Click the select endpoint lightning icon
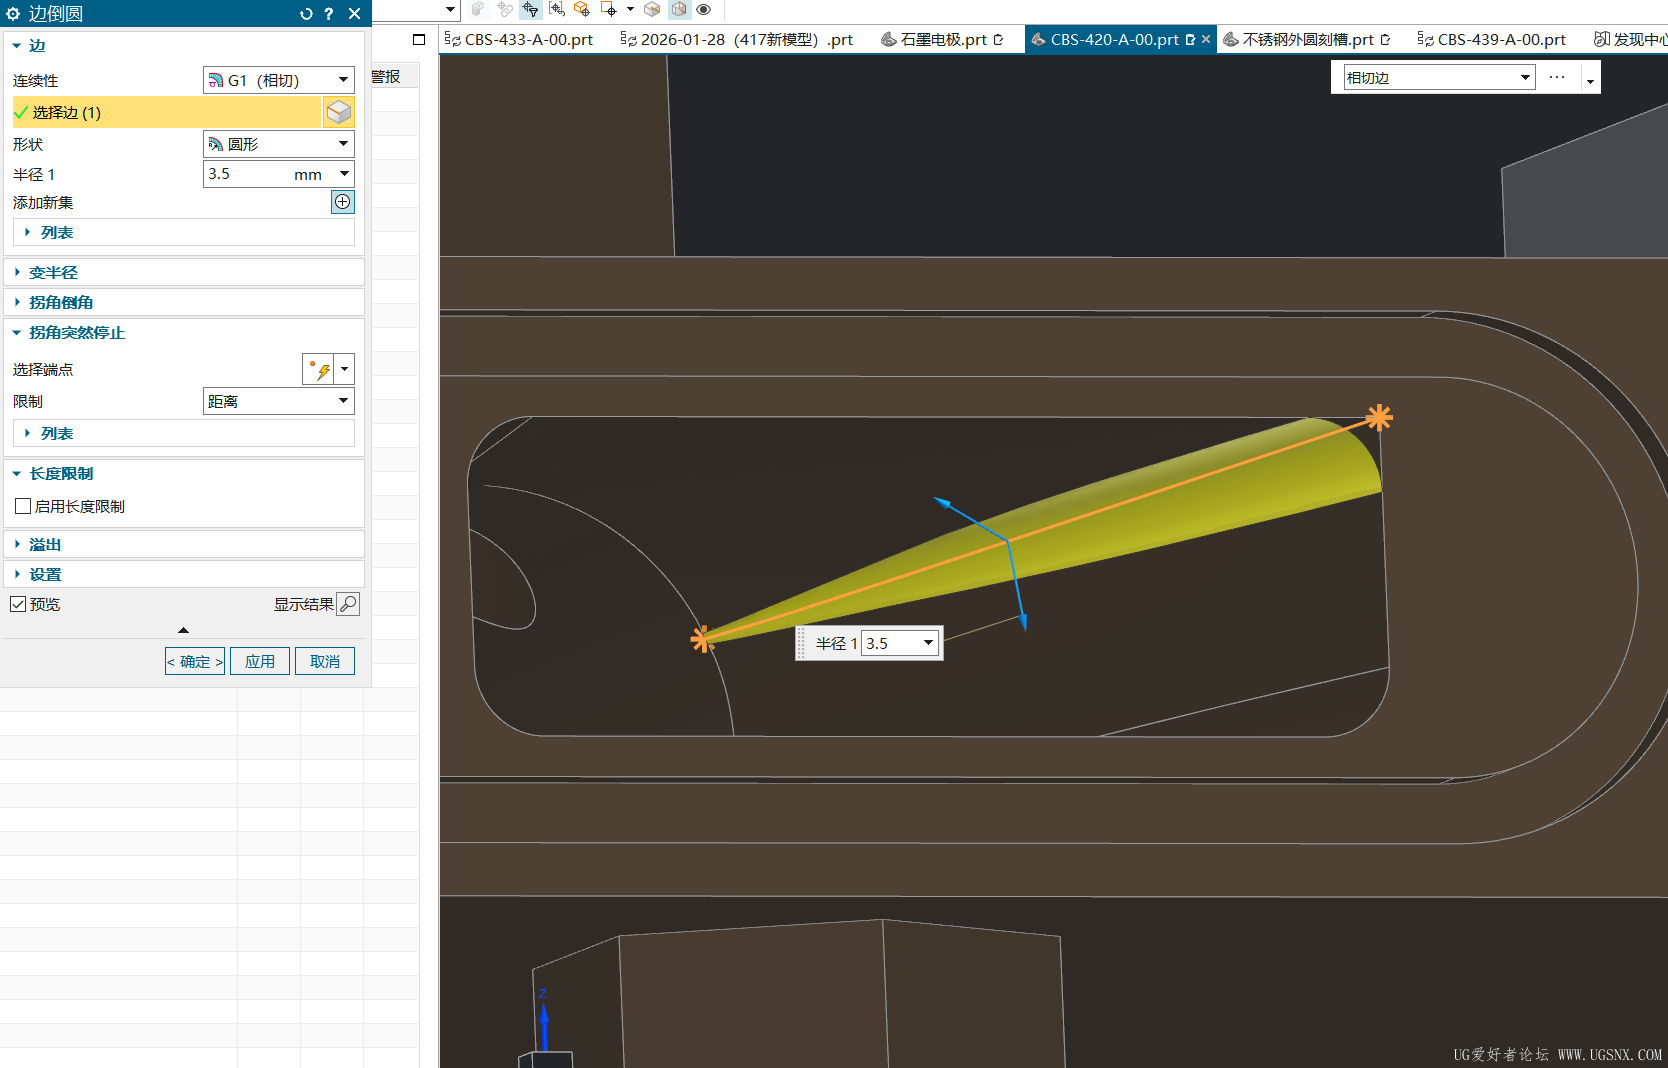This screenshot has height=1068, width=1668. point(319,369)
